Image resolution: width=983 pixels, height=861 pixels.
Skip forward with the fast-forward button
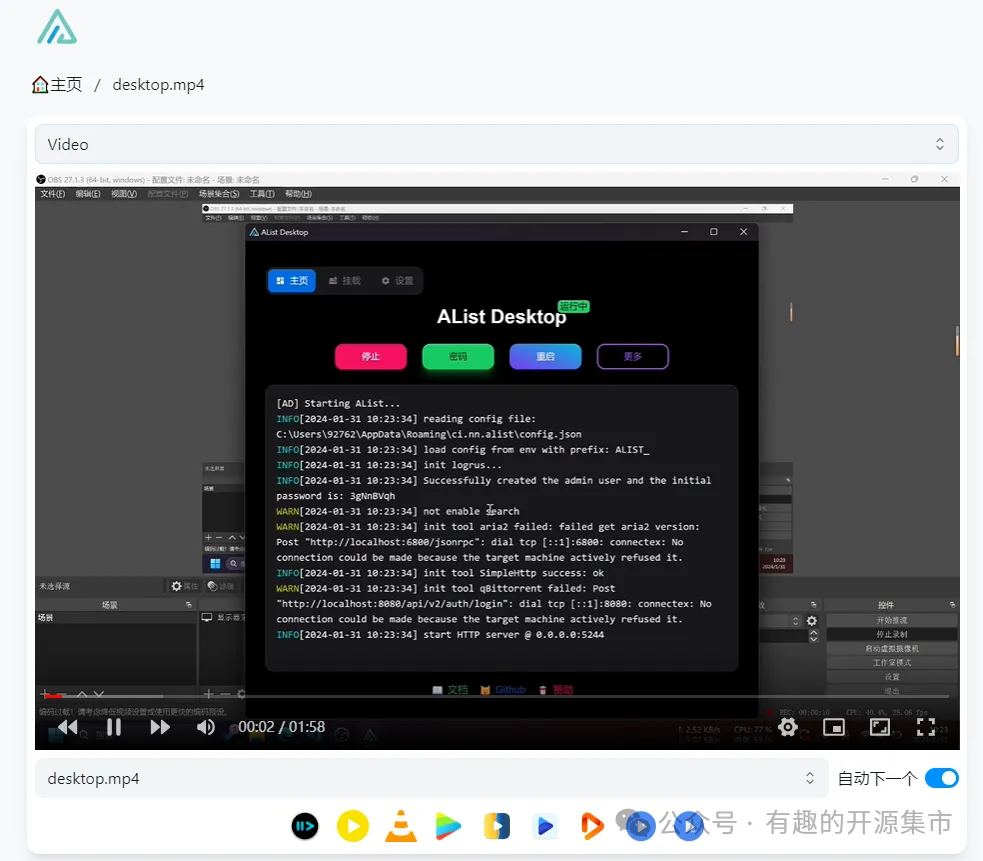coord(160,727)
